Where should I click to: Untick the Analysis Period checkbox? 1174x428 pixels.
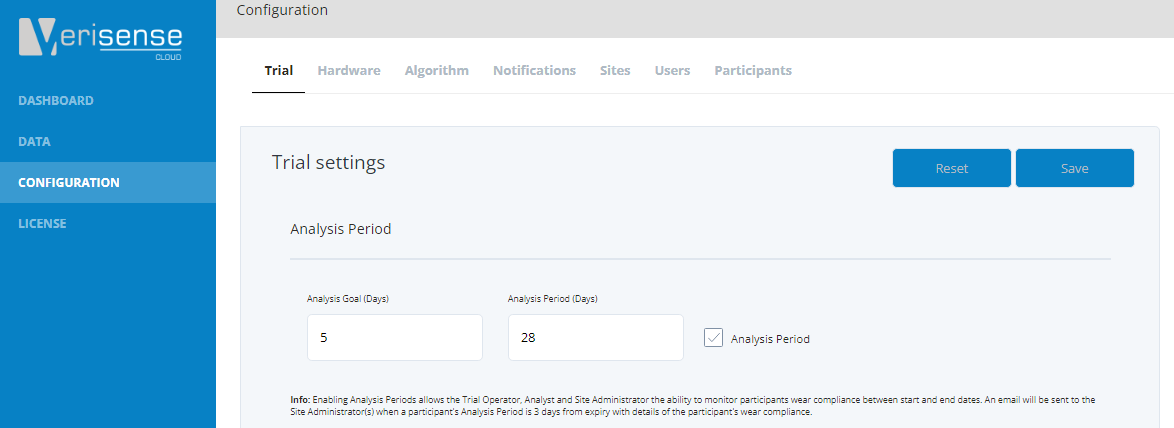coord(714,338)
